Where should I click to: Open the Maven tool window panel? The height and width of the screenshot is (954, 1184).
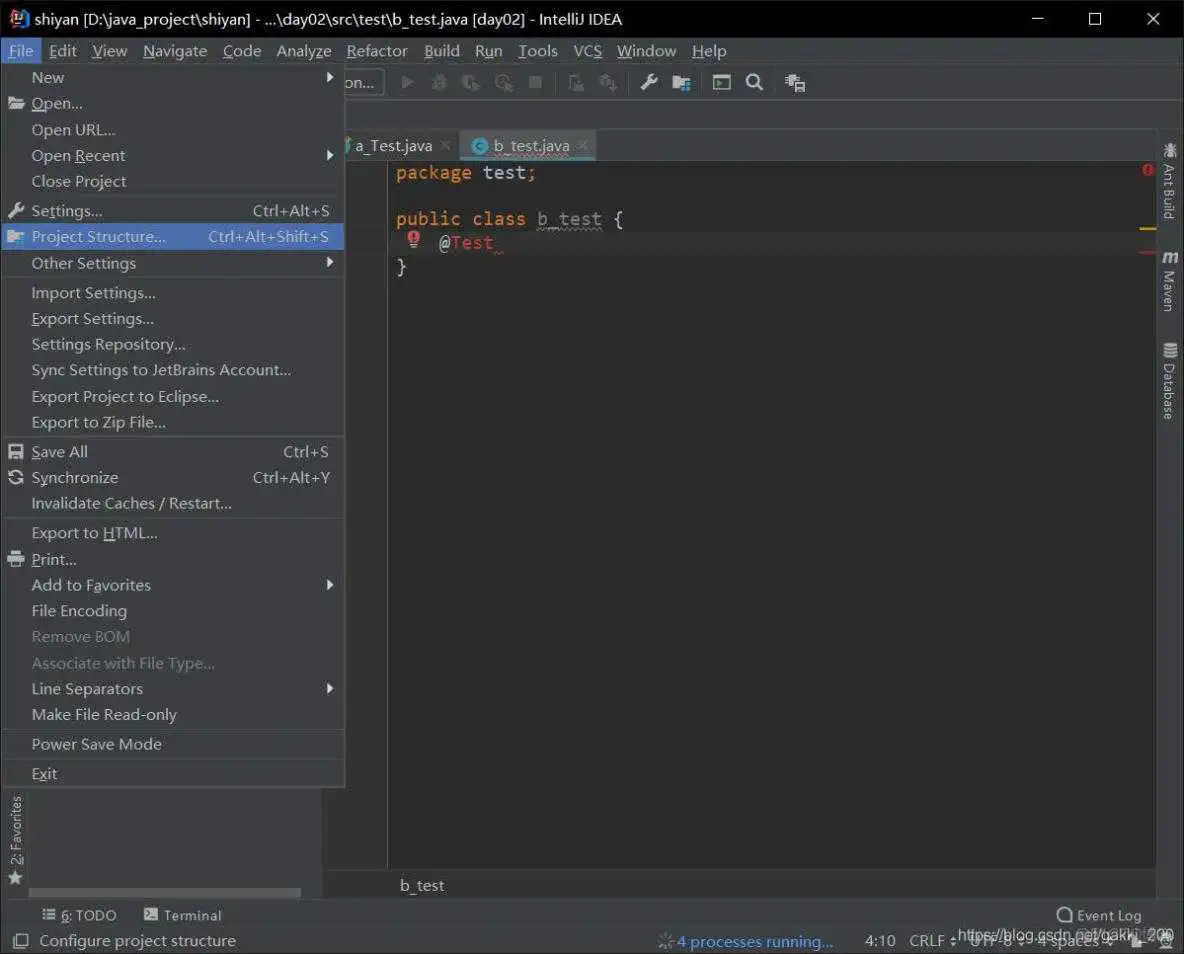click(1170, 283)
